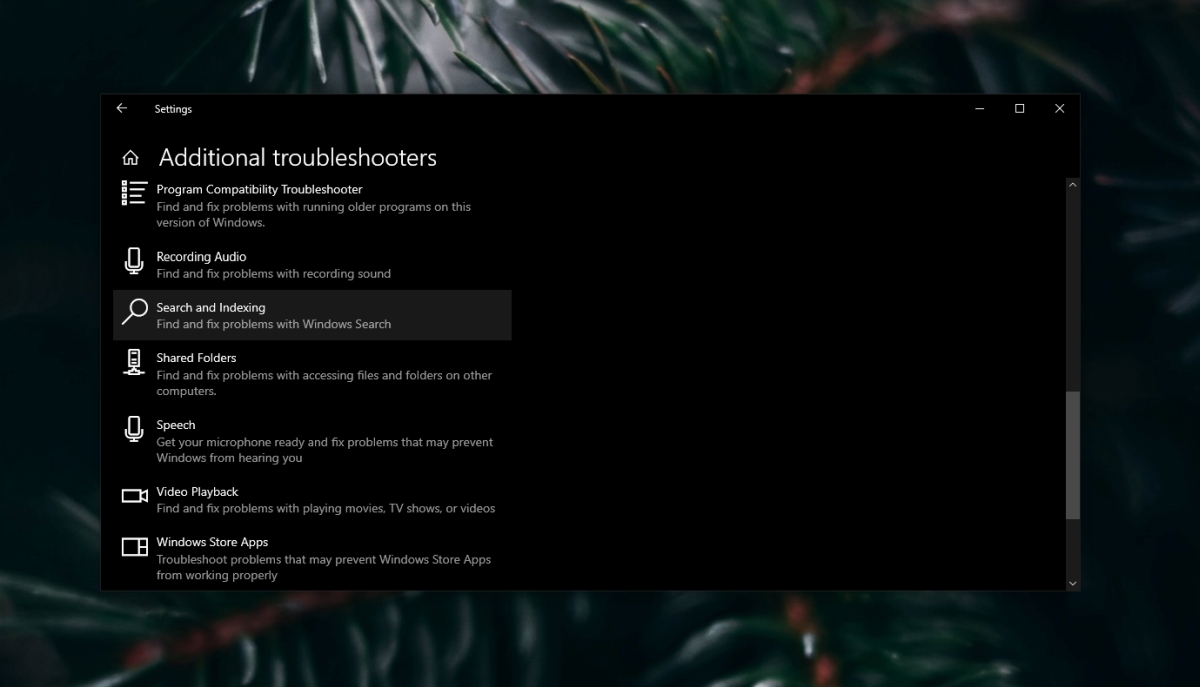Screen dimensions: 1200x687
Task: Click 'Get your microphone ready' description
Action: 324,450
